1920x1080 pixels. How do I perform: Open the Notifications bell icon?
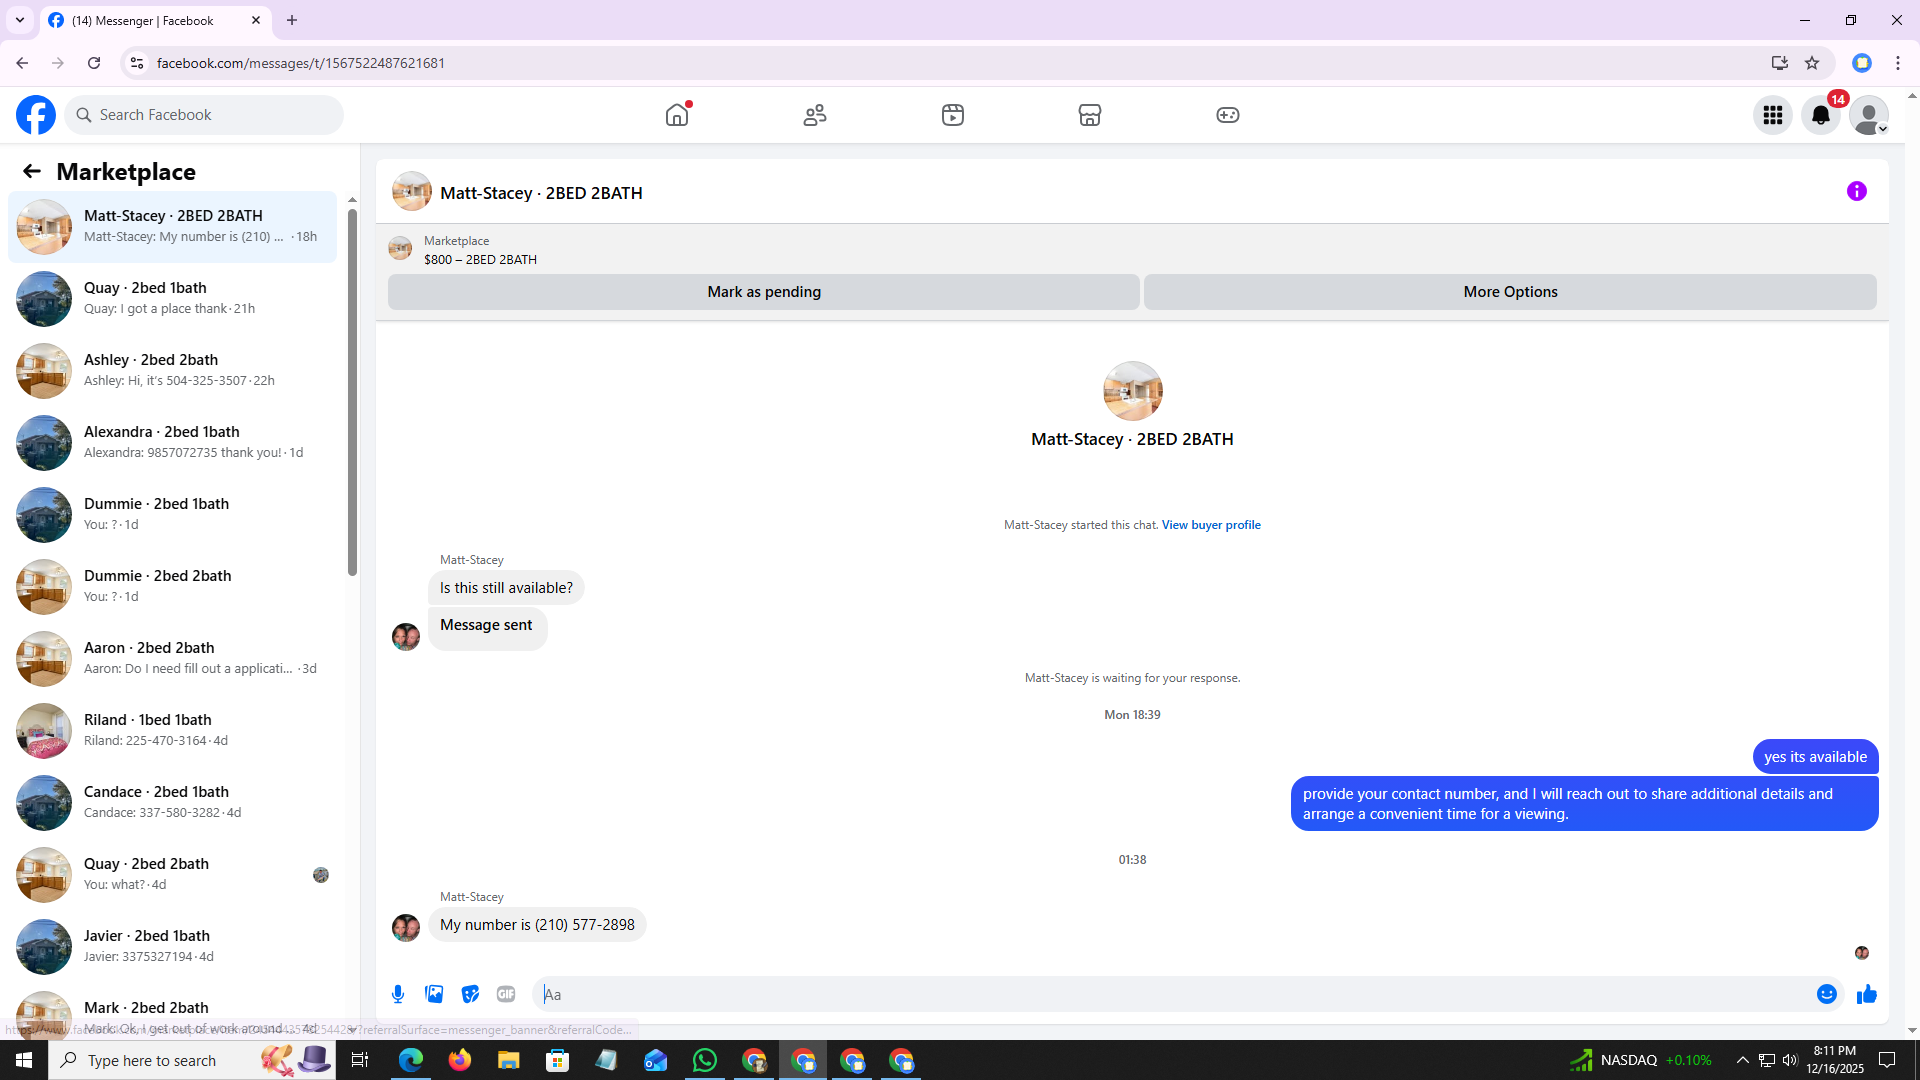pos(1821,115)
